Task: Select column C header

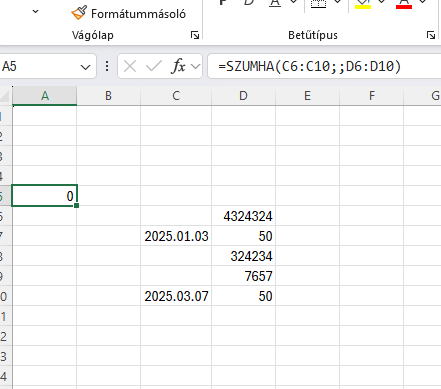Action: [176, 96]
